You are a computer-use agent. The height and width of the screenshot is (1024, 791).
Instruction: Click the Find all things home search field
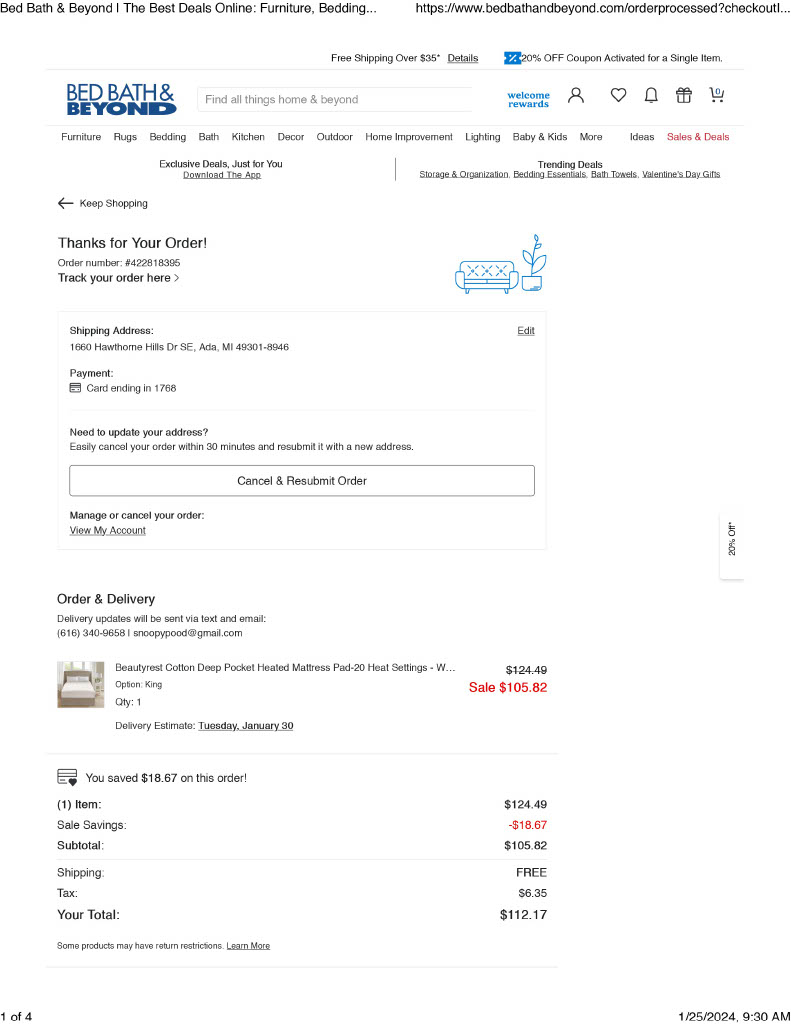[334, 99]
